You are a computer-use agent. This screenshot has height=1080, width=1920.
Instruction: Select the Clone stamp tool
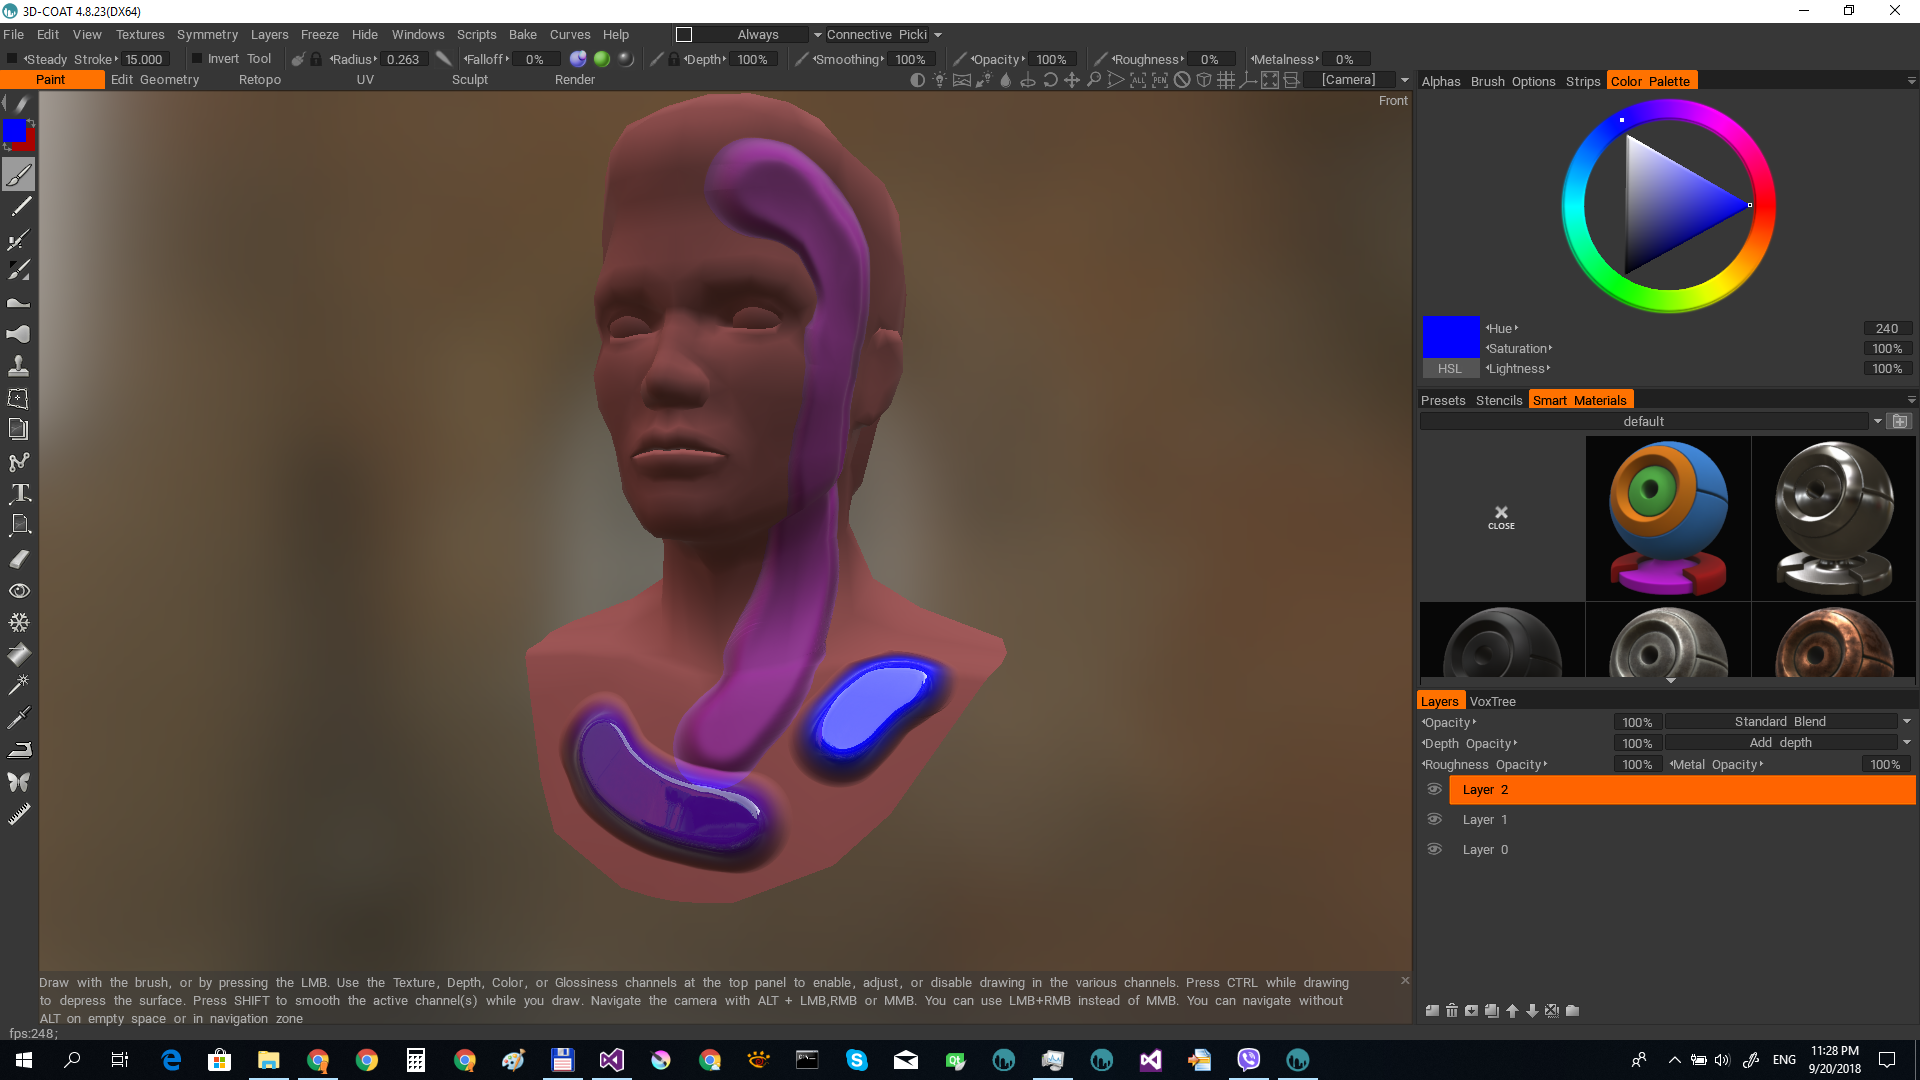pos(18,366)
